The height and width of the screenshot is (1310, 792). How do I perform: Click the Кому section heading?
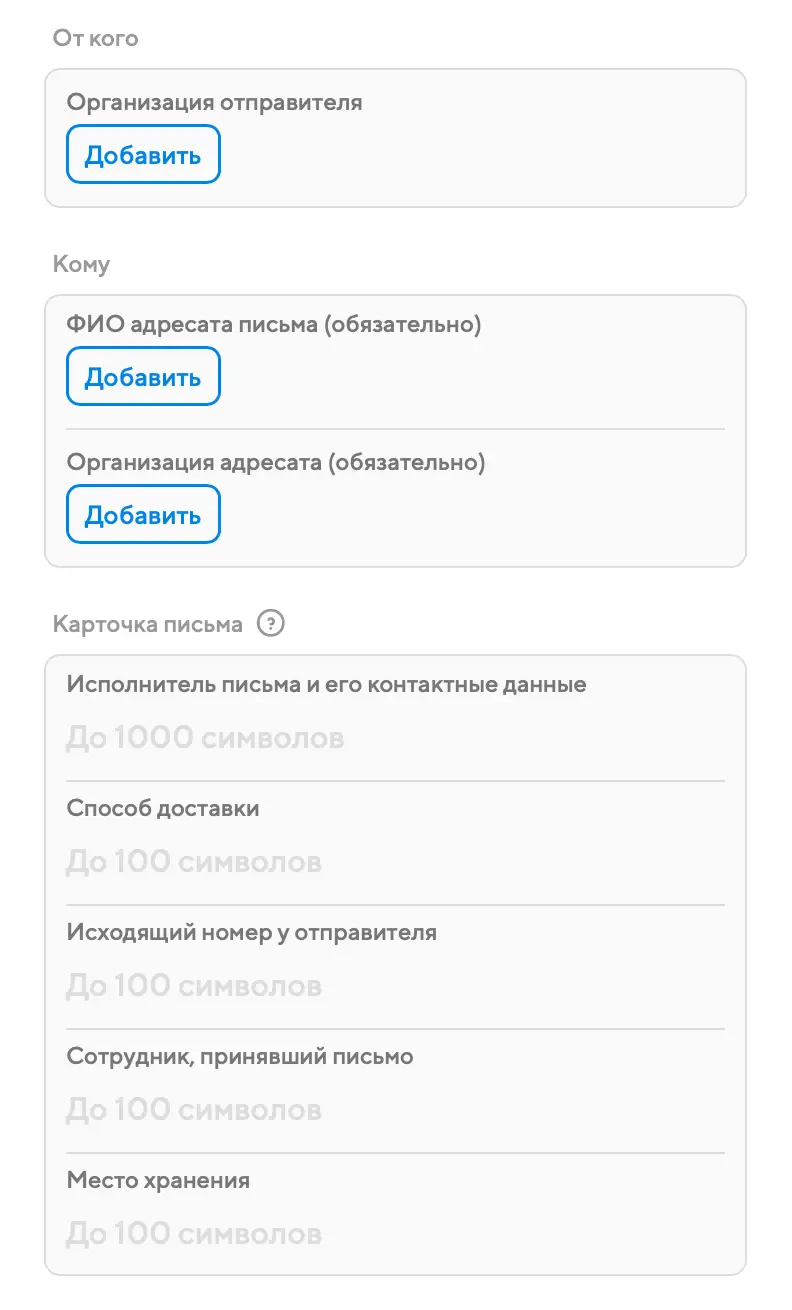pyautogui.click(x=81, y=265)
